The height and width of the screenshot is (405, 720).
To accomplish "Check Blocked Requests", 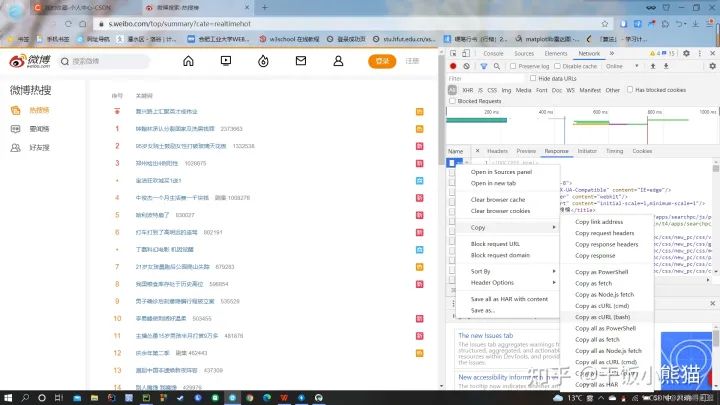I will coord(452,101).
